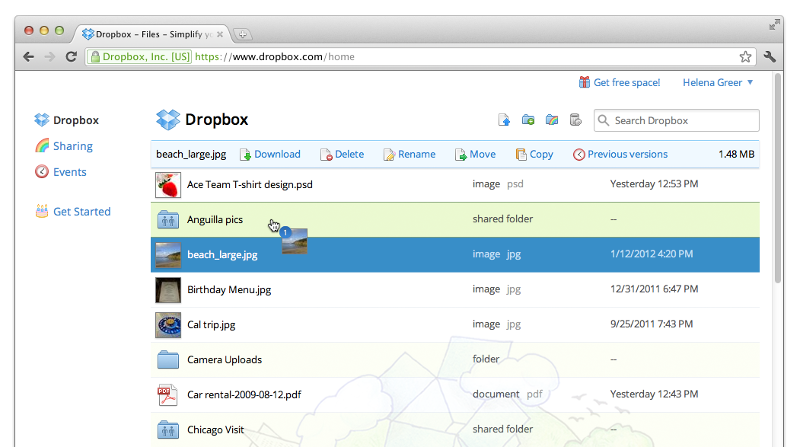The image size is (800, 447).
Task: Select the Dropbox - Files browser tab
Action: click(x=152, y=34)
